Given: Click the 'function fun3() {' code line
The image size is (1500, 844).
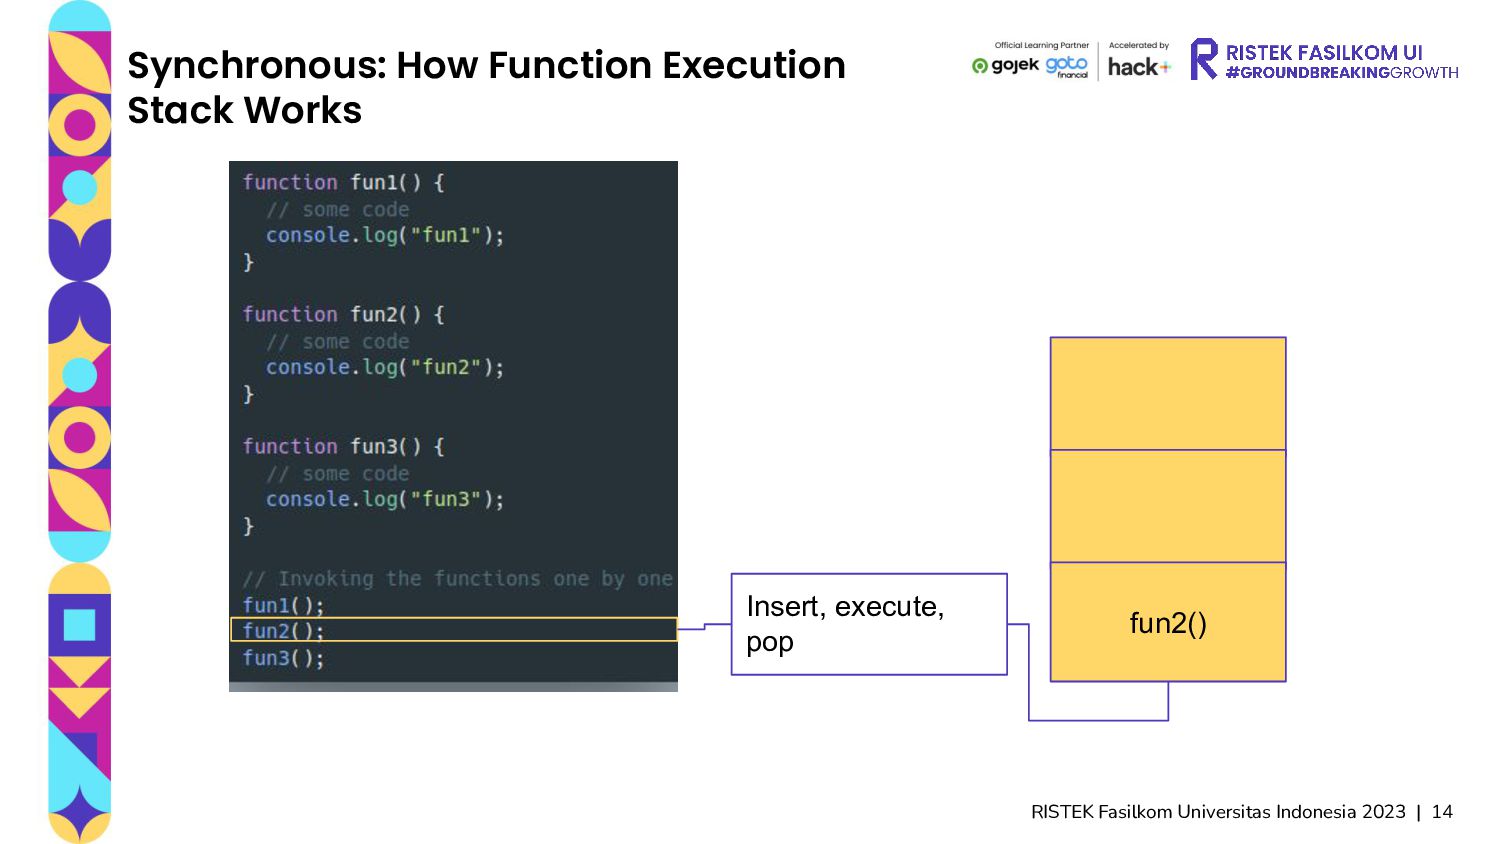Looking at the screenshot, I should pyautogui.click(x=343, y=446).
